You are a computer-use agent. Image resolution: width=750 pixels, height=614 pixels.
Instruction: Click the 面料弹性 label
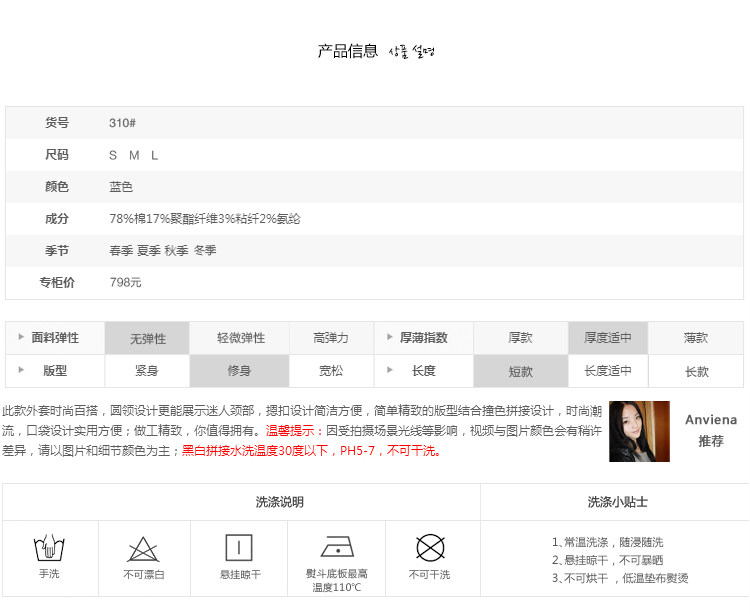click(x=55, y=338)
